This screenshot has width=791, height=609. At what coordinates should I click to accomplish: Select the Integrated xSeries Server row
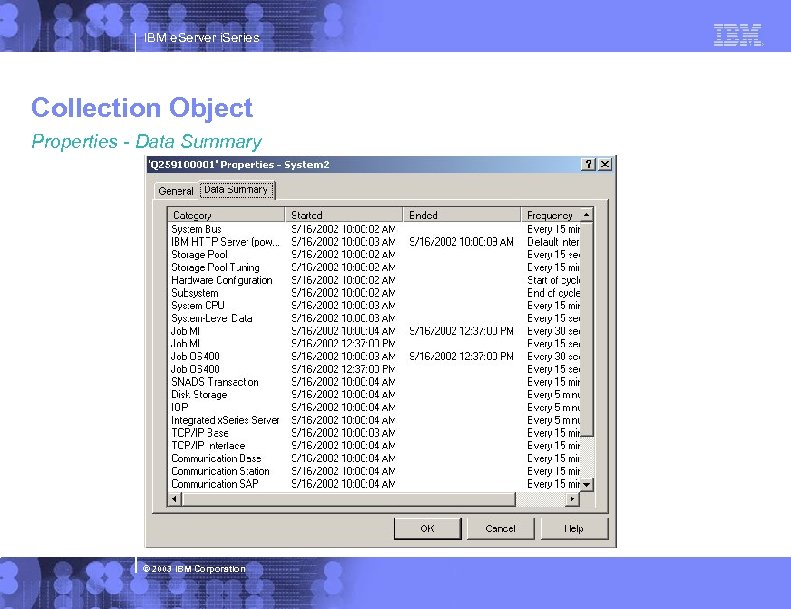tap(374, 420)
